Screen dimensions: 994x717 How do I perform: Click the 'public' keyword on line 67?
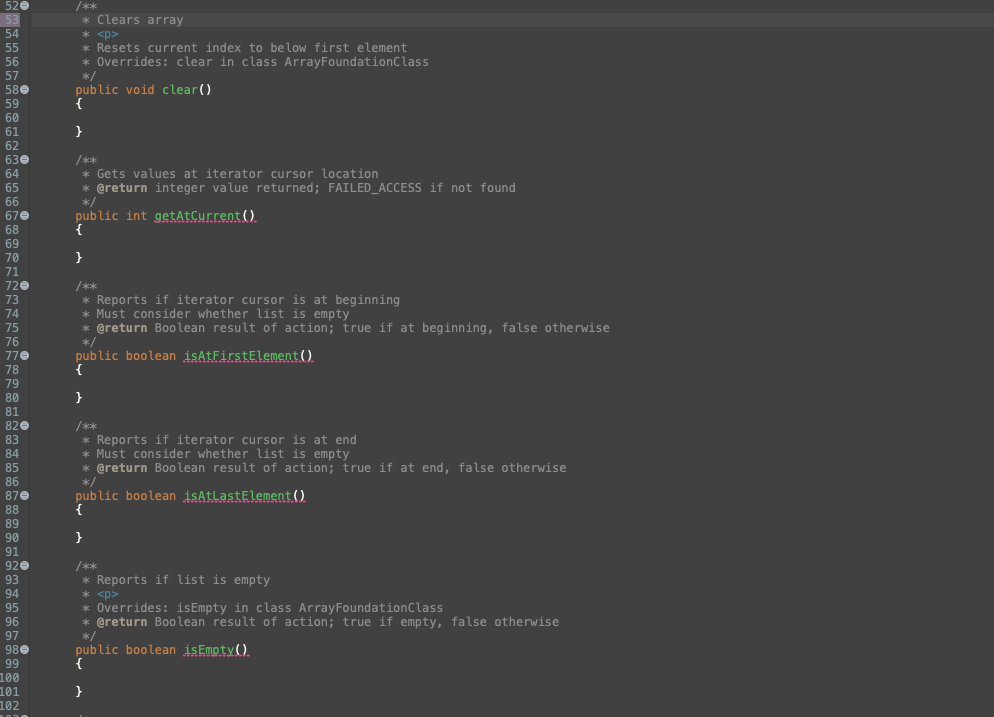pos(96,216)
